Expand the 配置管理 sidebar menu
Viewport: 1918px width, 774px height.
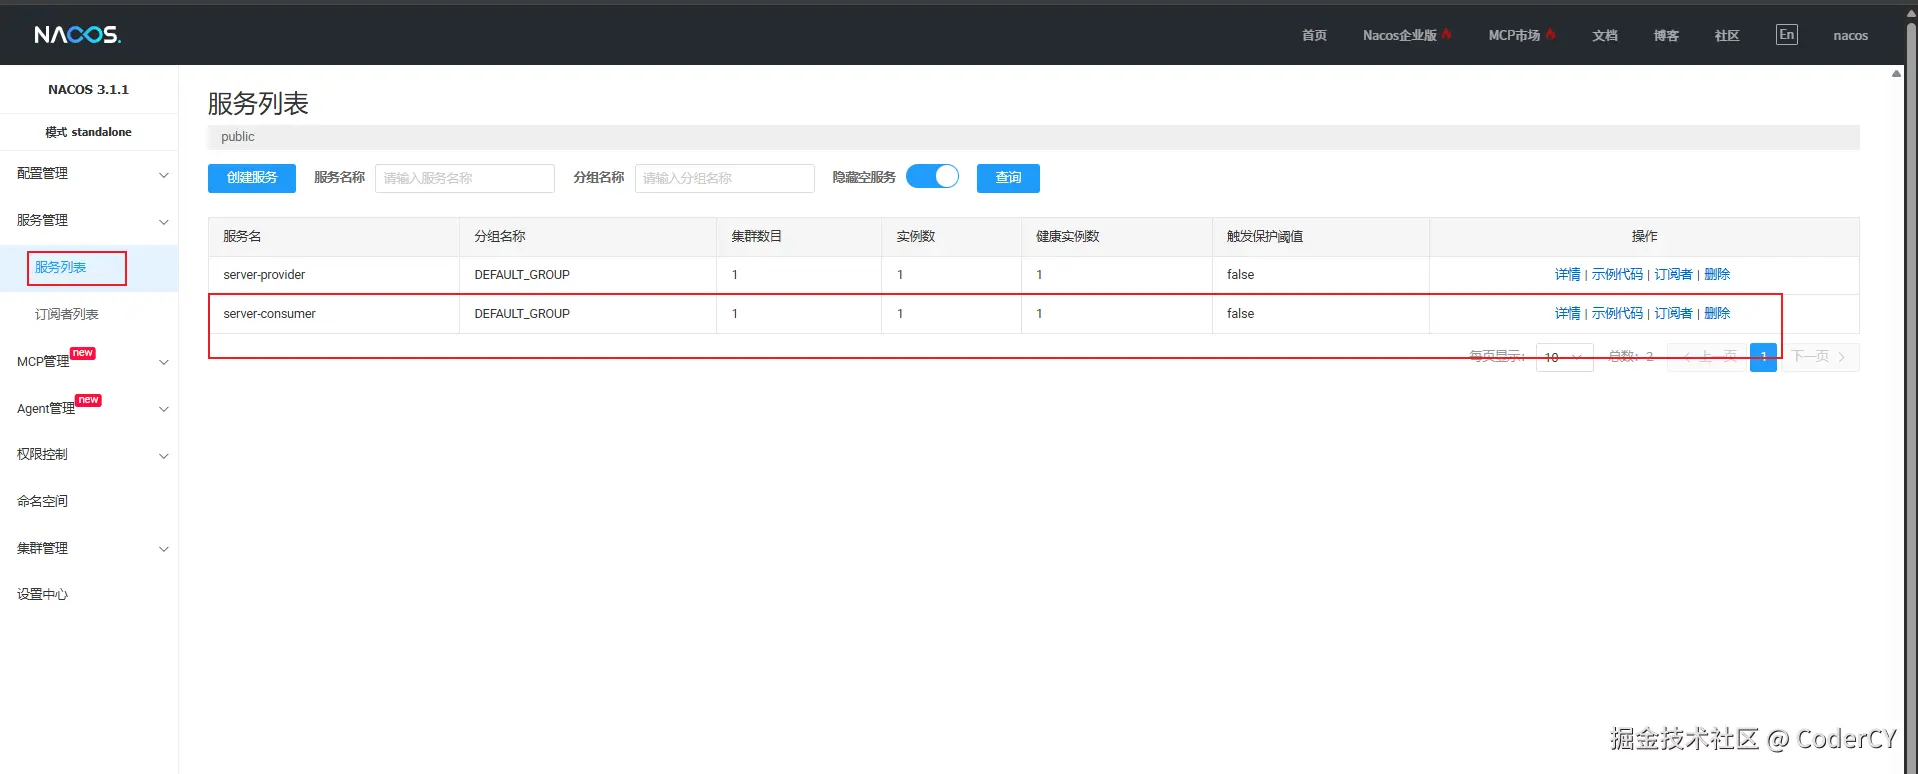[x=89, y=174]
